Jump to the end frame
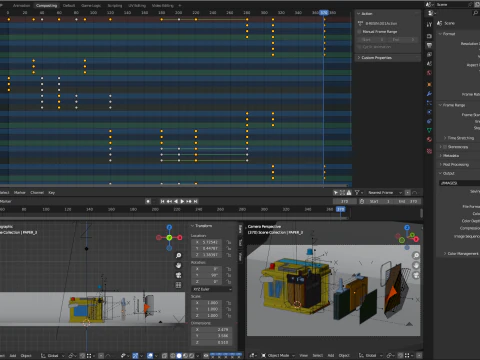The width and height of the screenshot is (480, 360). click(196, 201)
